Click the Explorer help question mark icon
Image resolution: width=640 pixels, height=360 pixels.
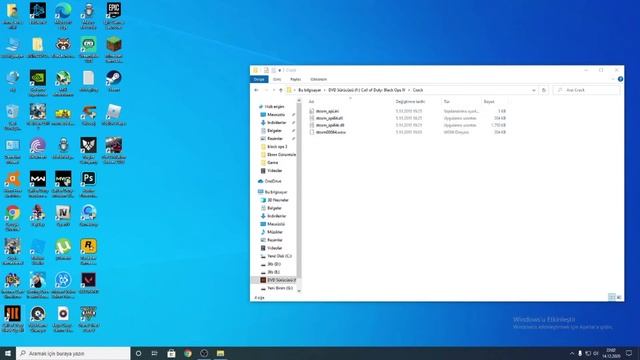[620, 79]
